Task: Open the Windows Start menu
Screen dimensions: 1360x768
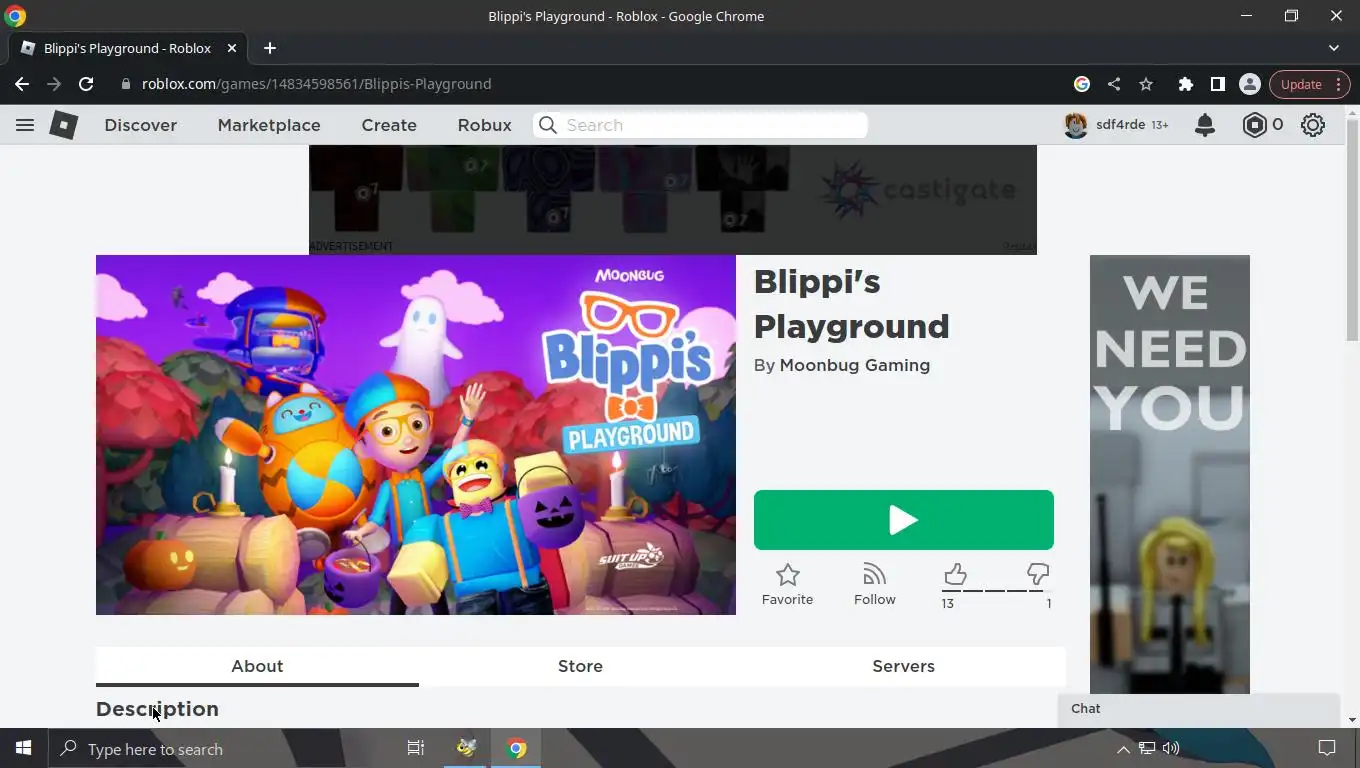Action: [x=23, y=748]
